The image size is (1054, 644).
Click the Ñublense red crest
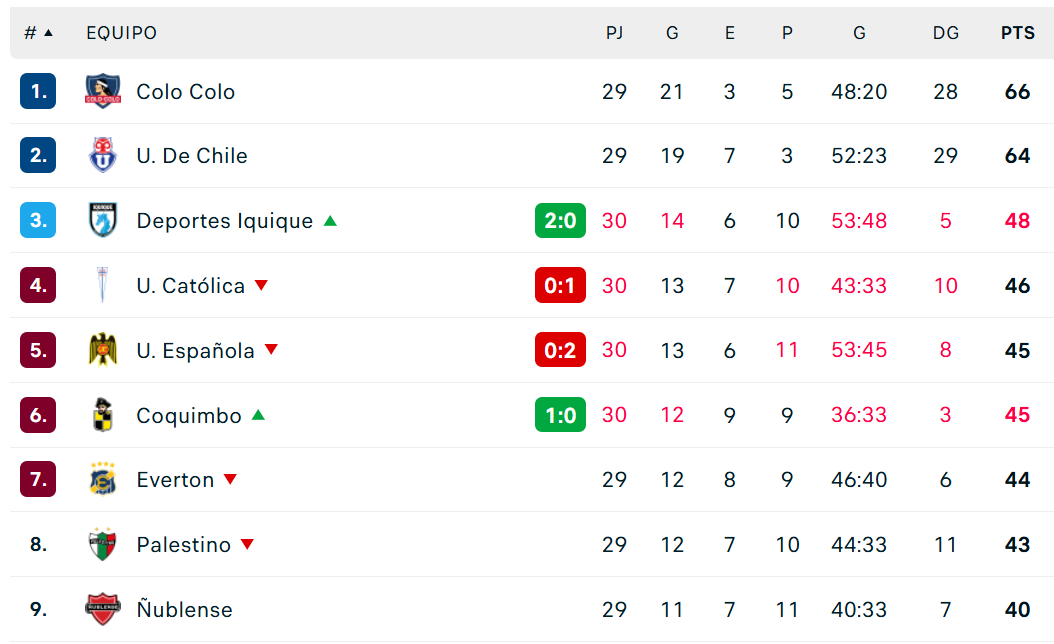[103, 609]
